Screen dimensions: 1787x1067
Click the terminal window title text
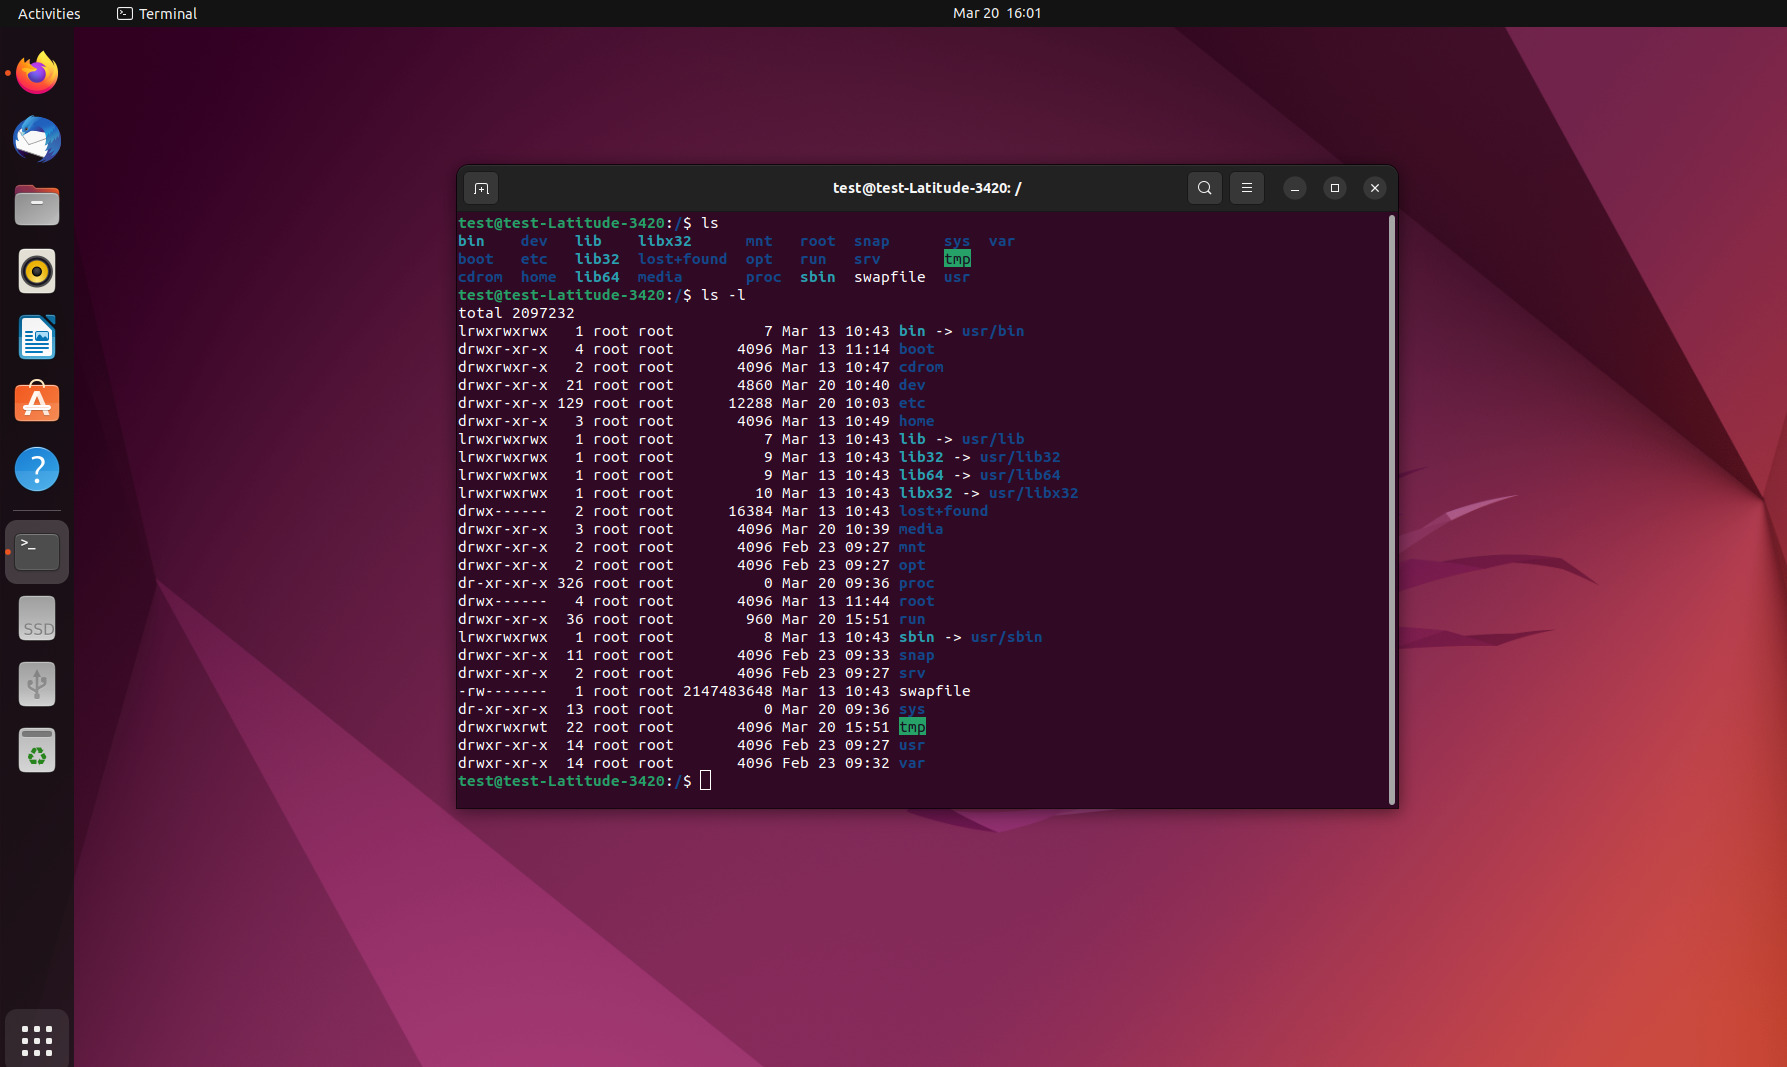[x=927, y=188]
